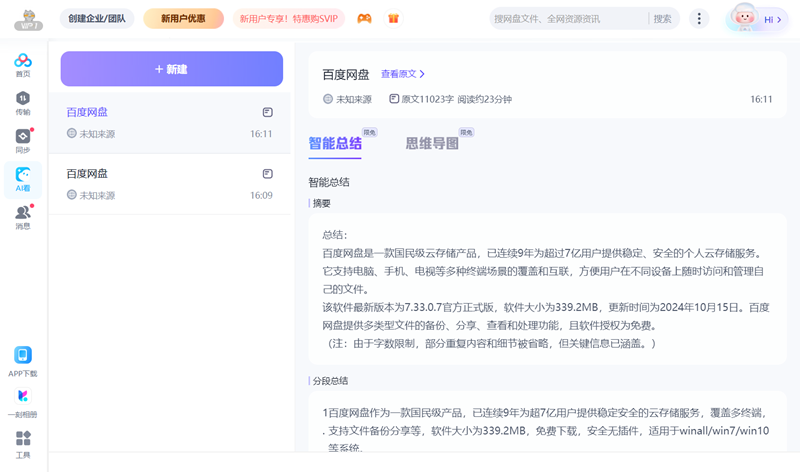Open the 消息 messages sidebar icon
This screenshot has height=472, width=800.
click(22, 217)
